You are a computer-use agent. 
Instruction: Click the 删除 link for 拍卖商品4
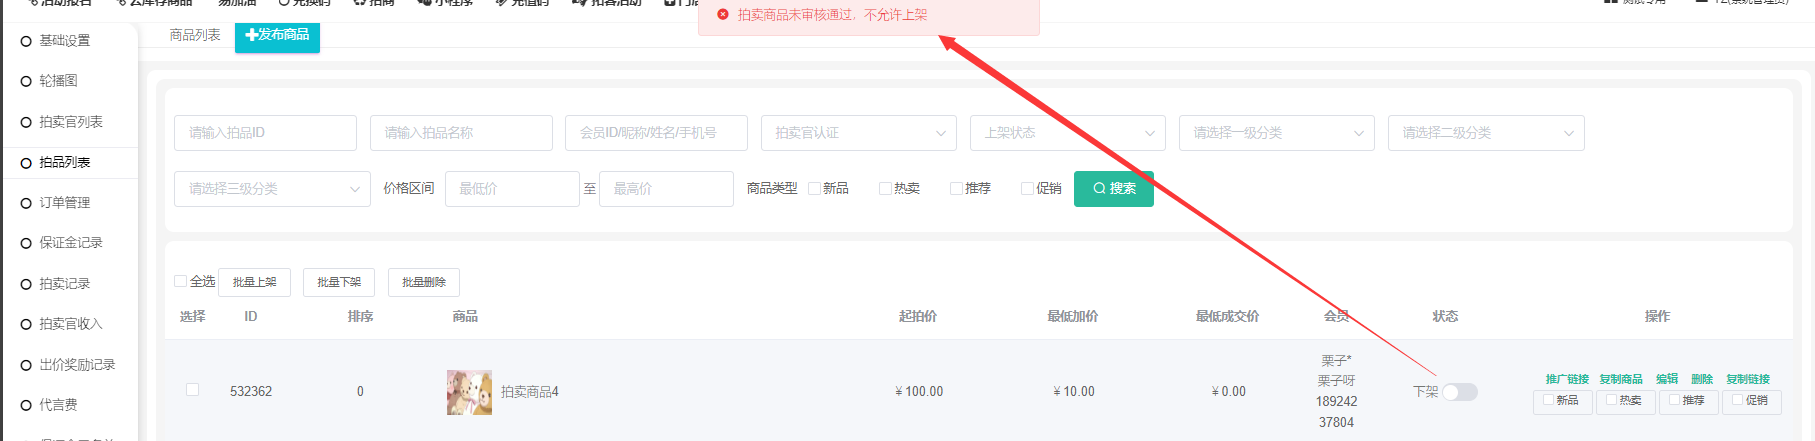pos(1702,379)
